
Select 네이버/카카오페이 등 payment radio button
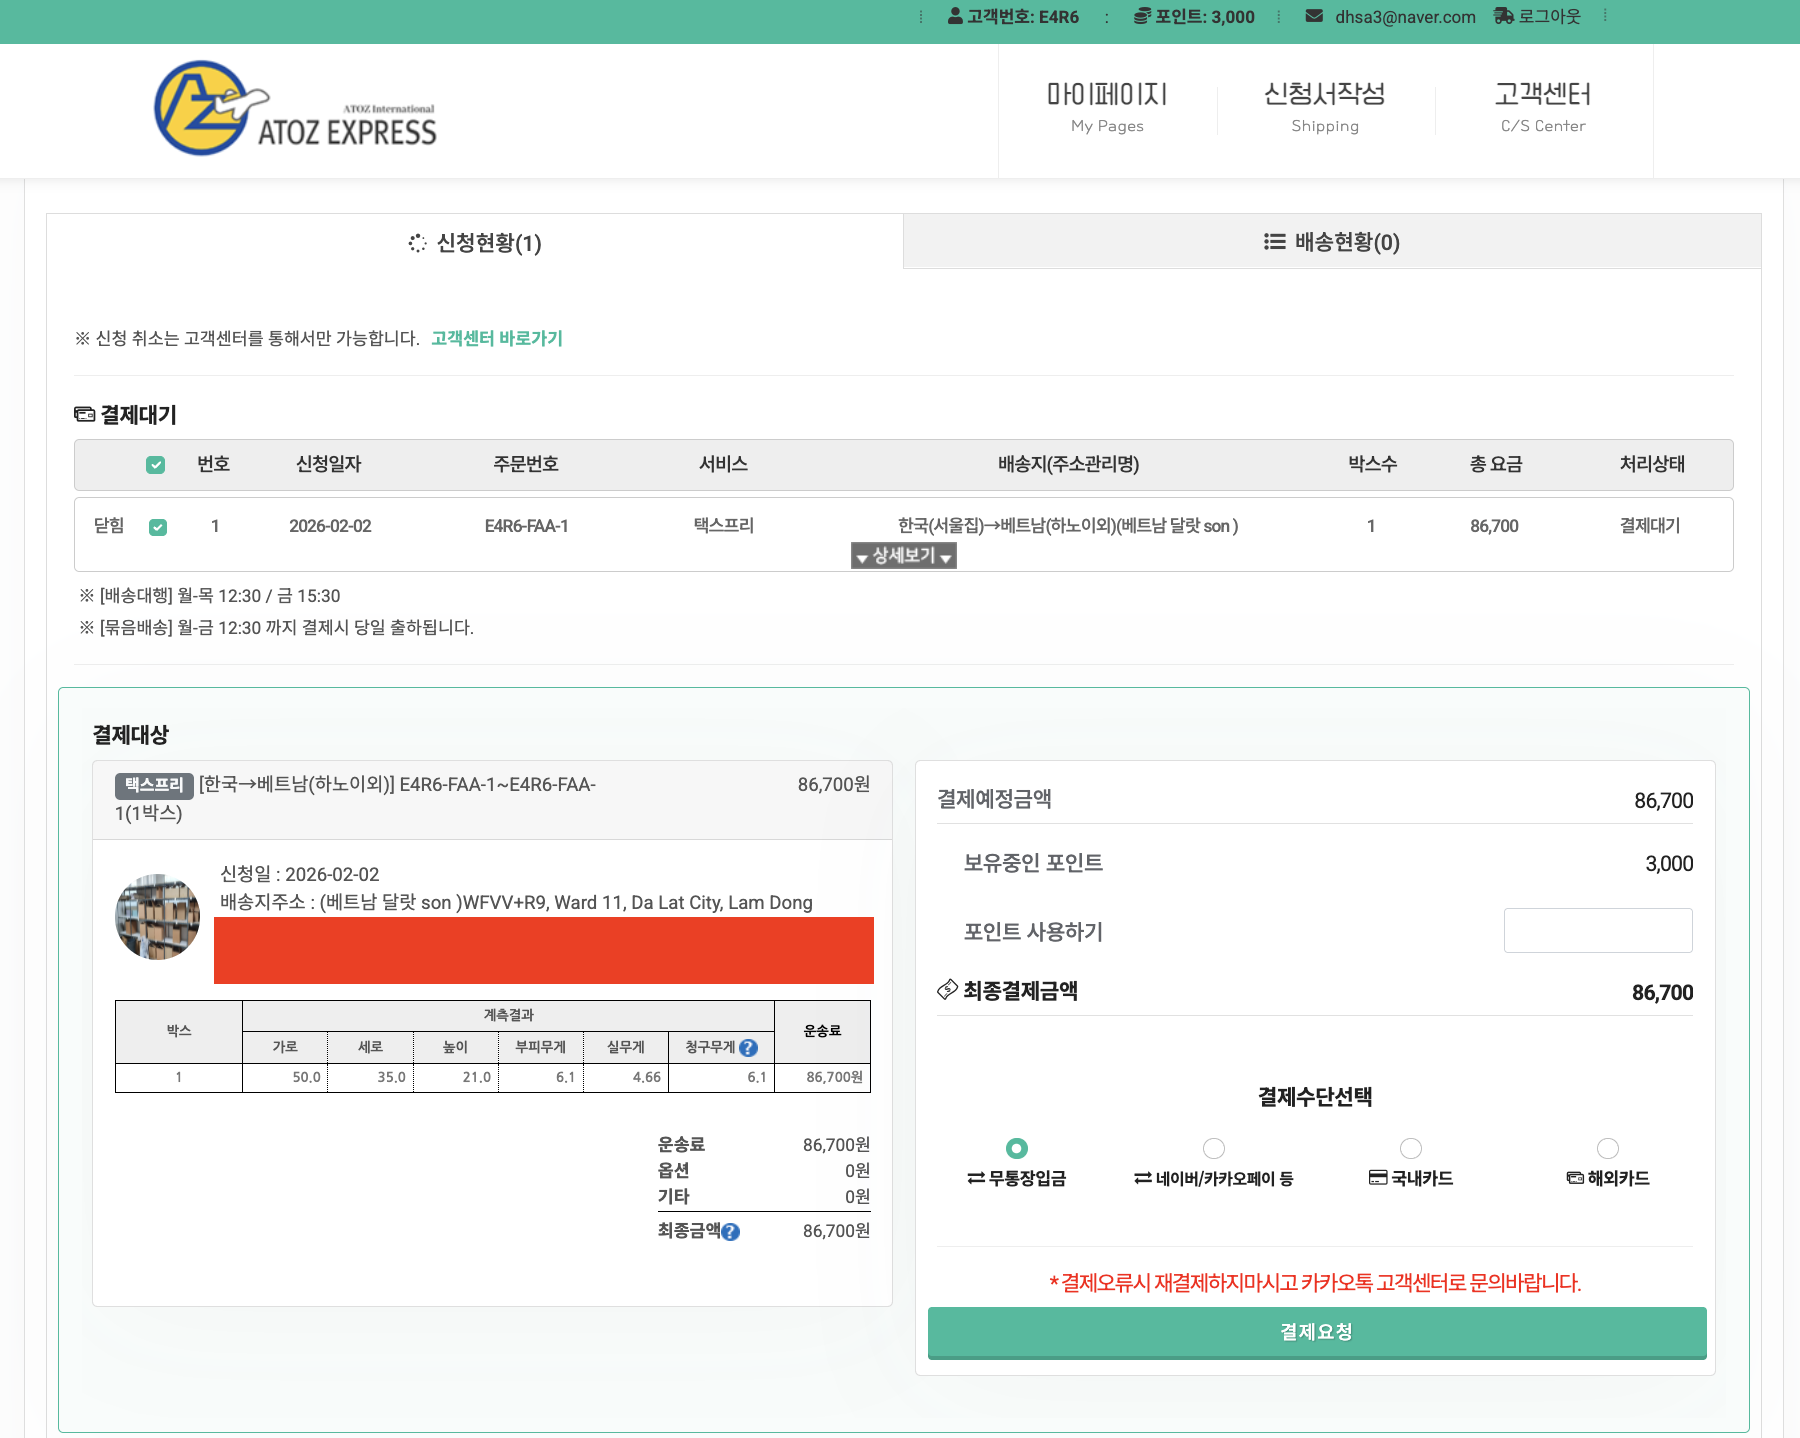tap(1214, 1148)
